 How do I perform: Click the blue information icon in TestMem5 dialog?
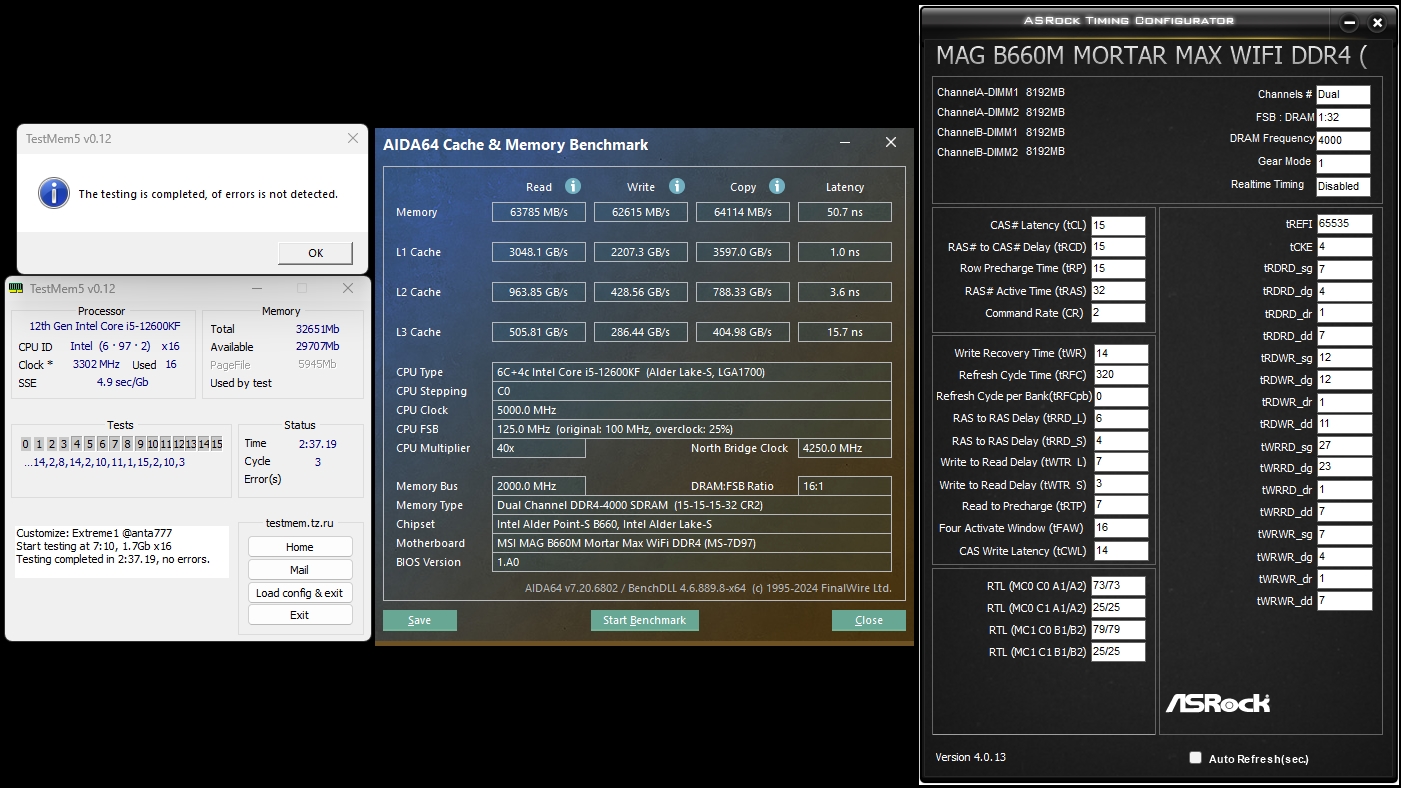click(53, 193)
